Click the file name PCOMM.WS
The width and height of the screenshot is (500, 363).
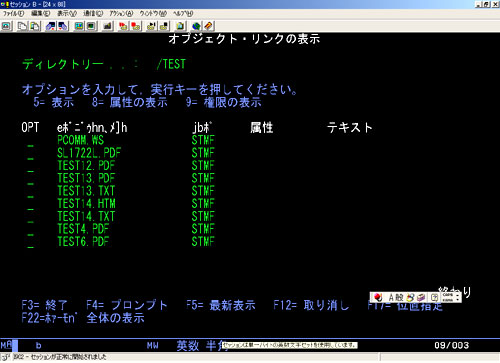coord(81,140)
